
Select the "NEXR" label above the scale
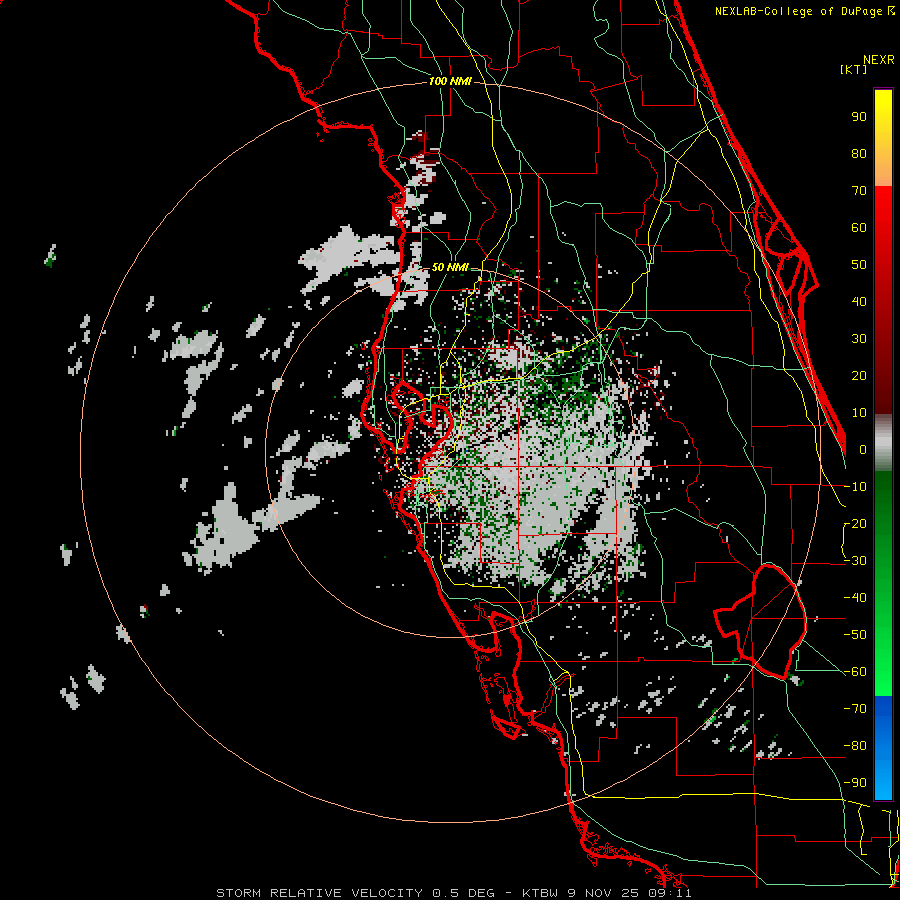[879, 60]
